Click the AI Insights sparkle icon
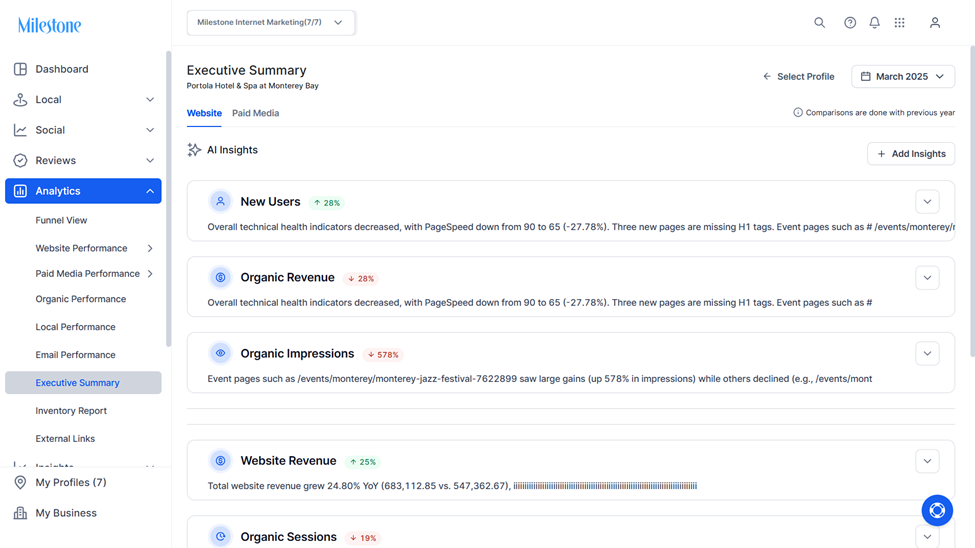 (x=194, y=150)
